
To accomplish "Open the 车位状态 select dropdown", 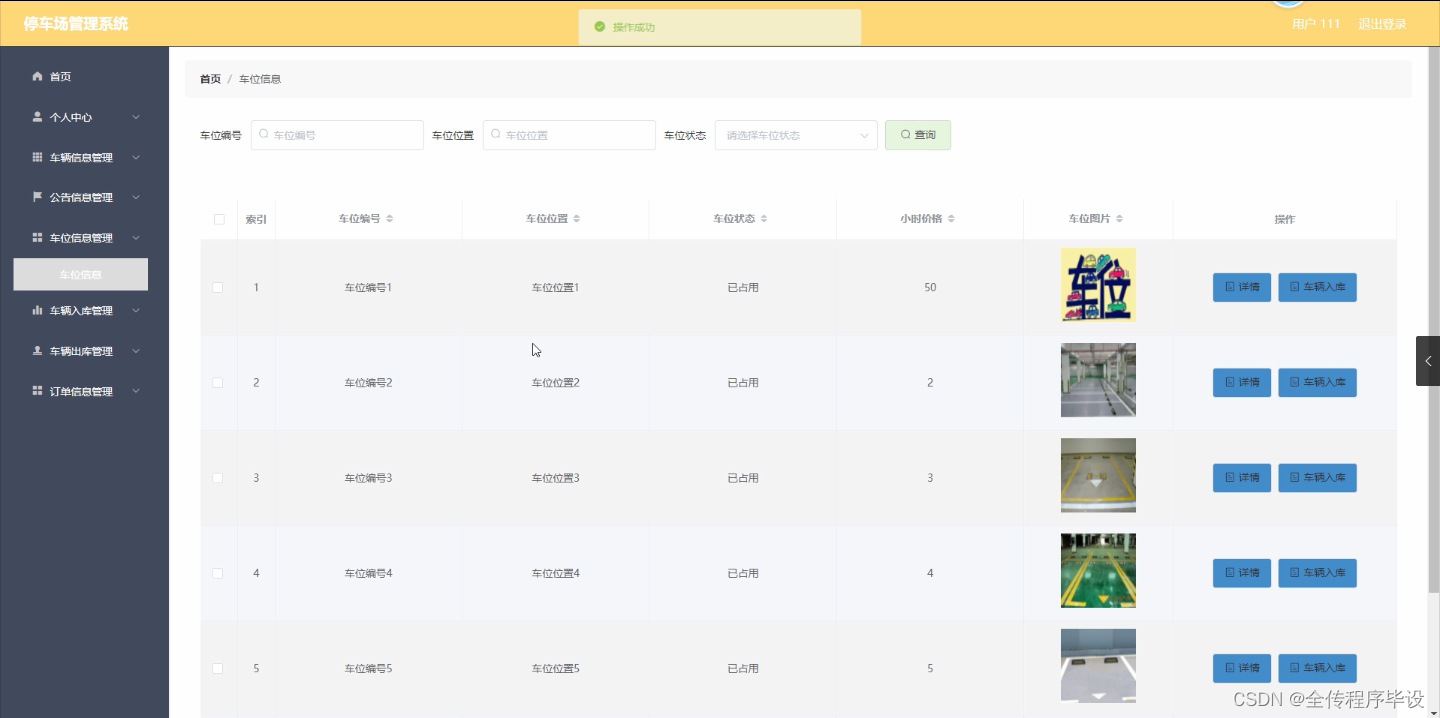I will 796,135.
